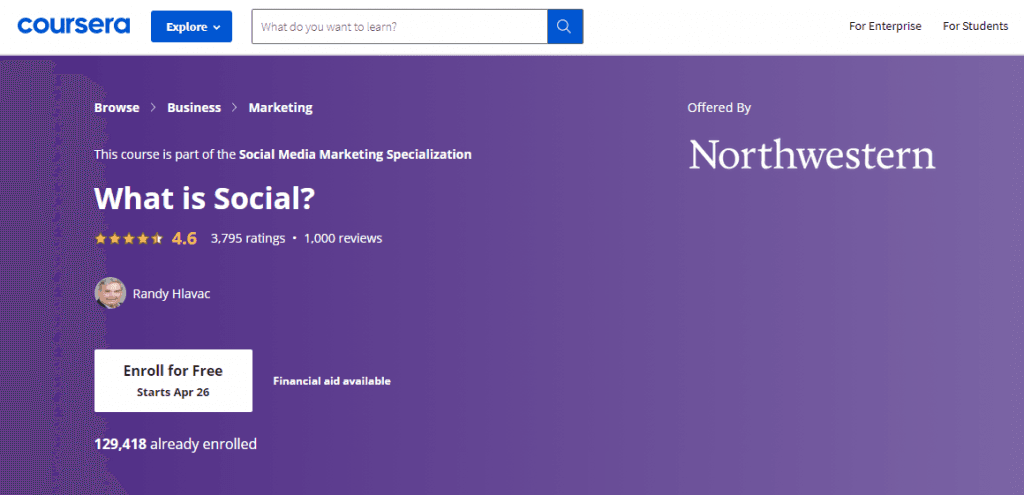
Task: Click the What is Social? course title
Action: click(x=205, y=198)
